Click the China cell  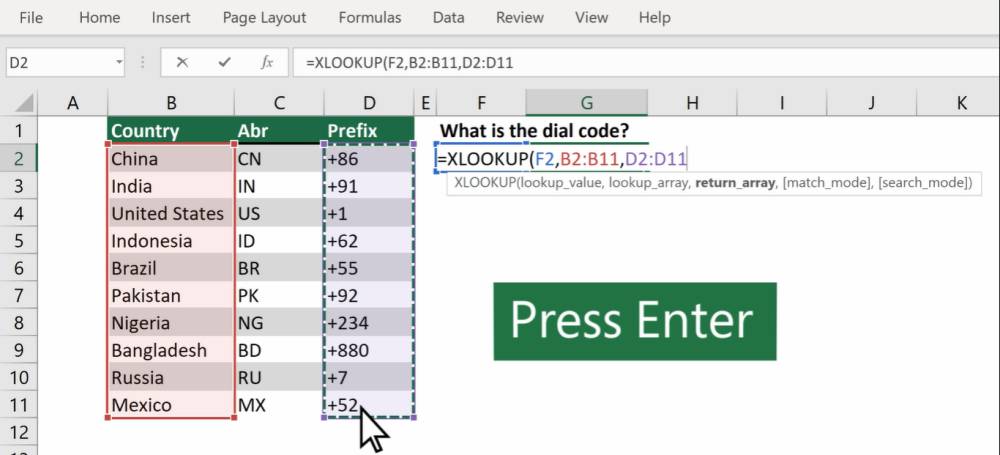coord(170,158)
